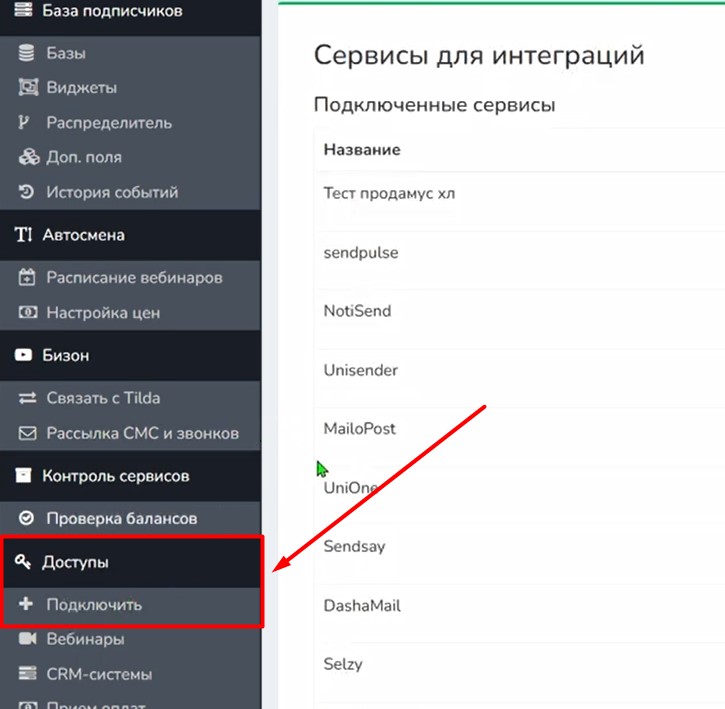The height and width of the screenshot is (709, 725).
Task: Open the Вебинары menu item
Action: tap(85, 639)
